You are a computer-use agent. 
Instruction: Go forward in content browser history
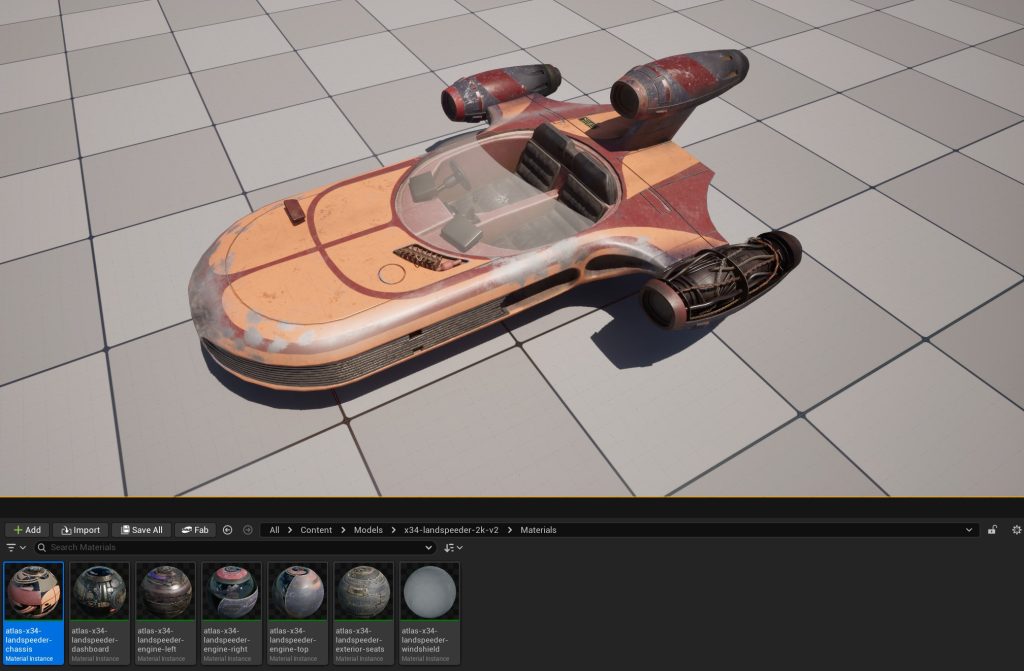coord(248,530)
